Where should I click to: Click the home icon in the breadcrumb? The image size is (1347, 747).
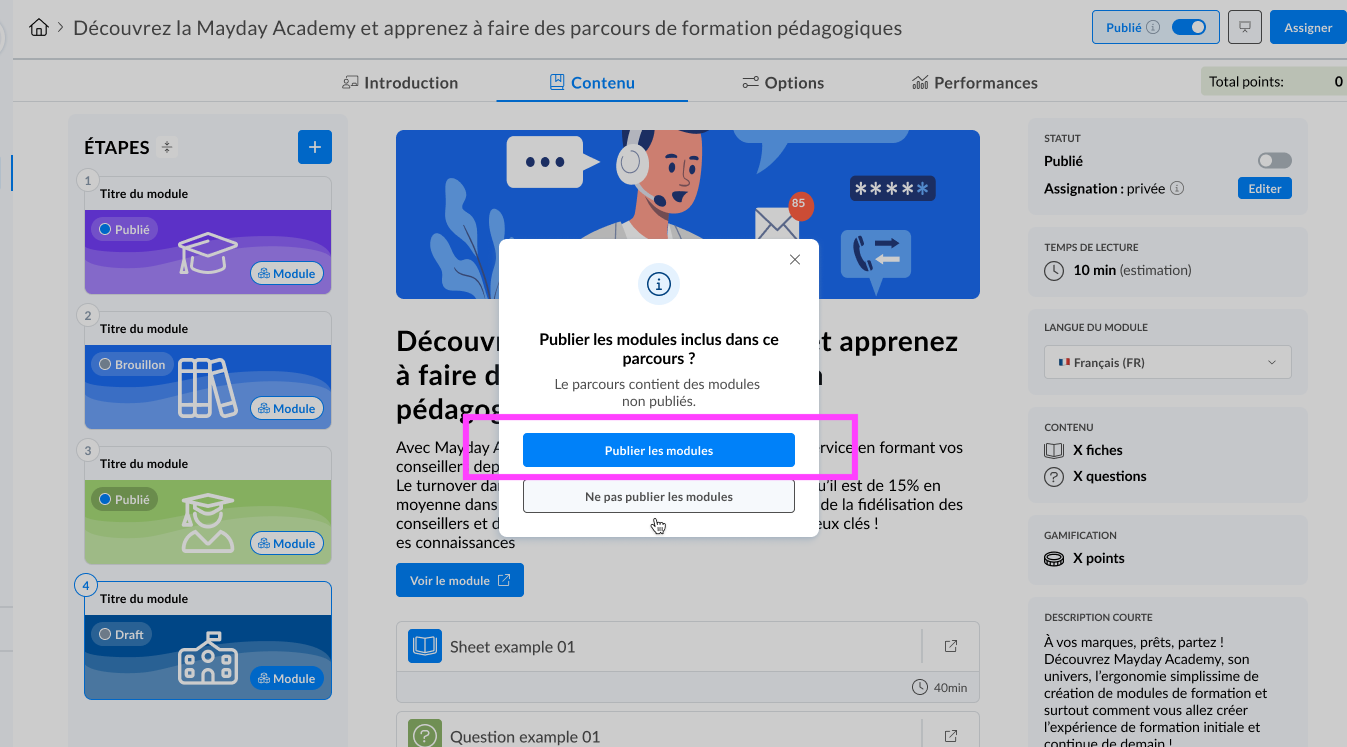39,28
